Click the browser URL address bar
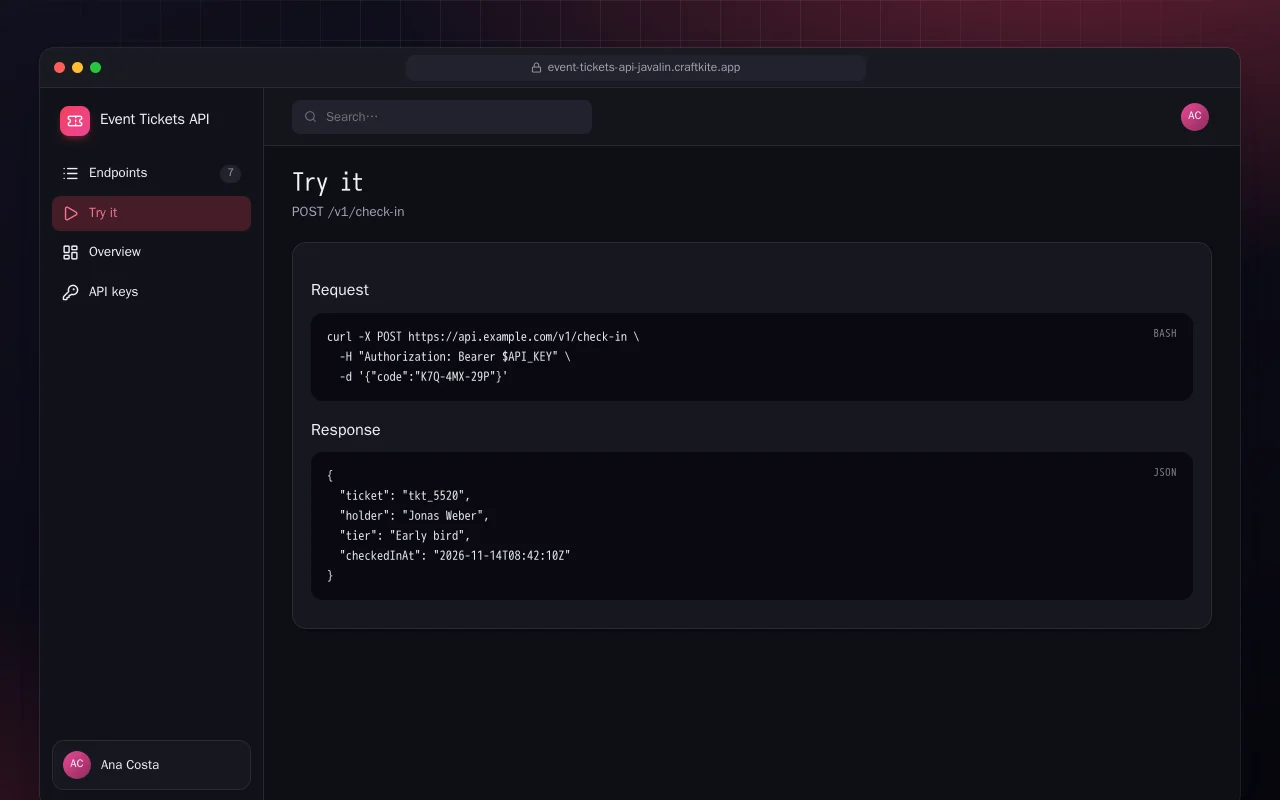Image resolution: width=1280 pixels, height=800 pixels. pyautogui.click(x=636, y=68)
